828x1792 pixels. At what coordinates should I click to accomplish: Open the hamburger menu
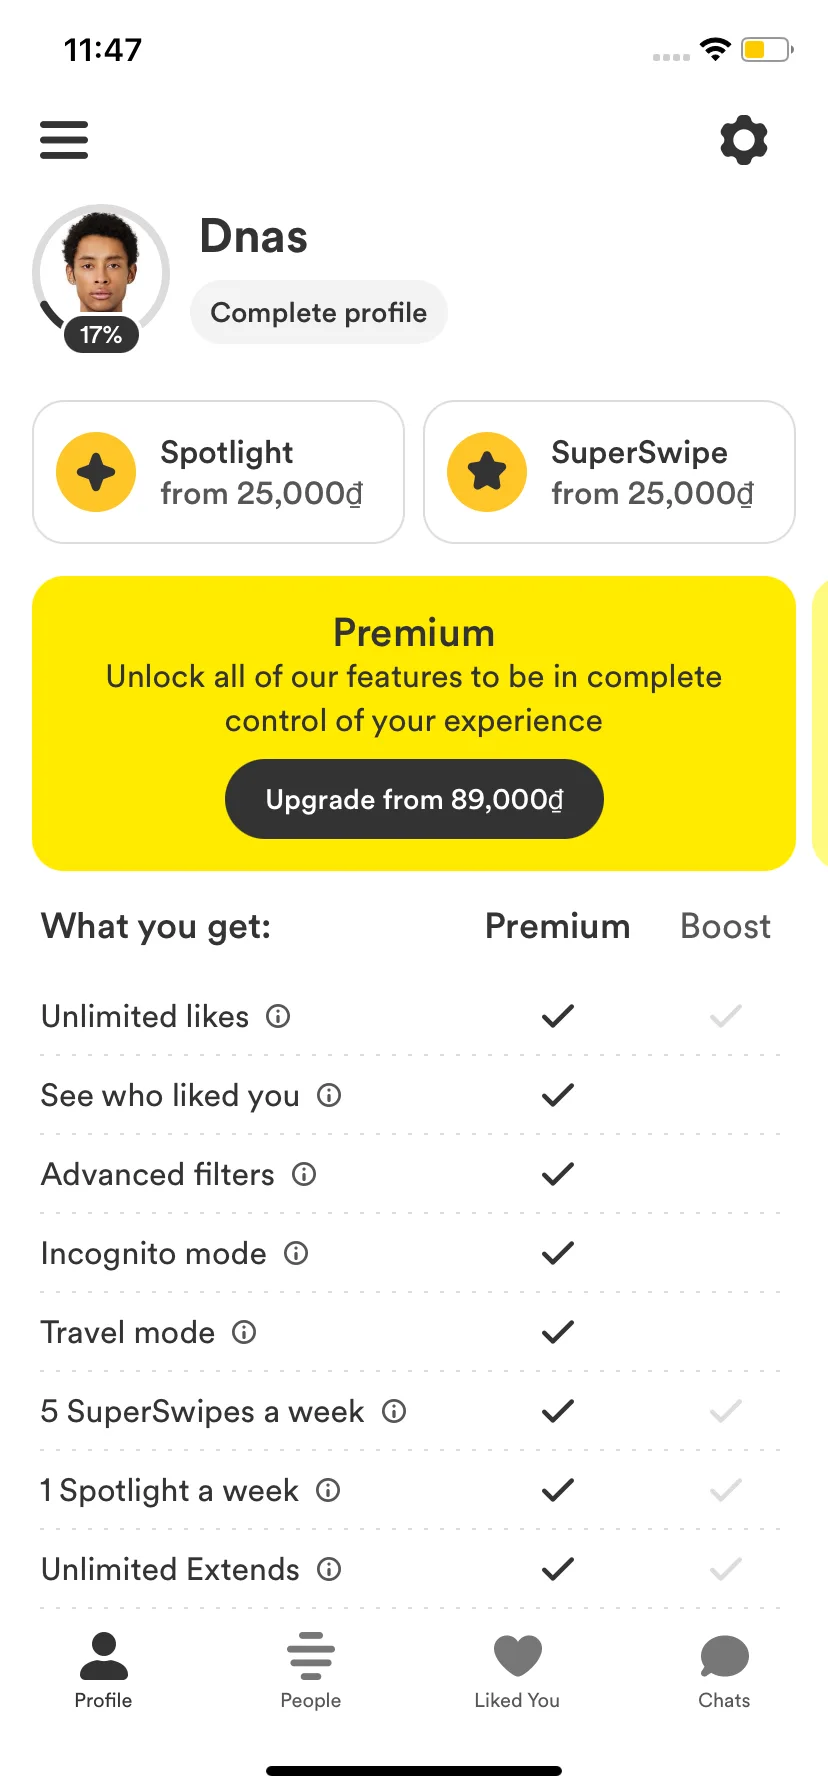coord(64,140)
